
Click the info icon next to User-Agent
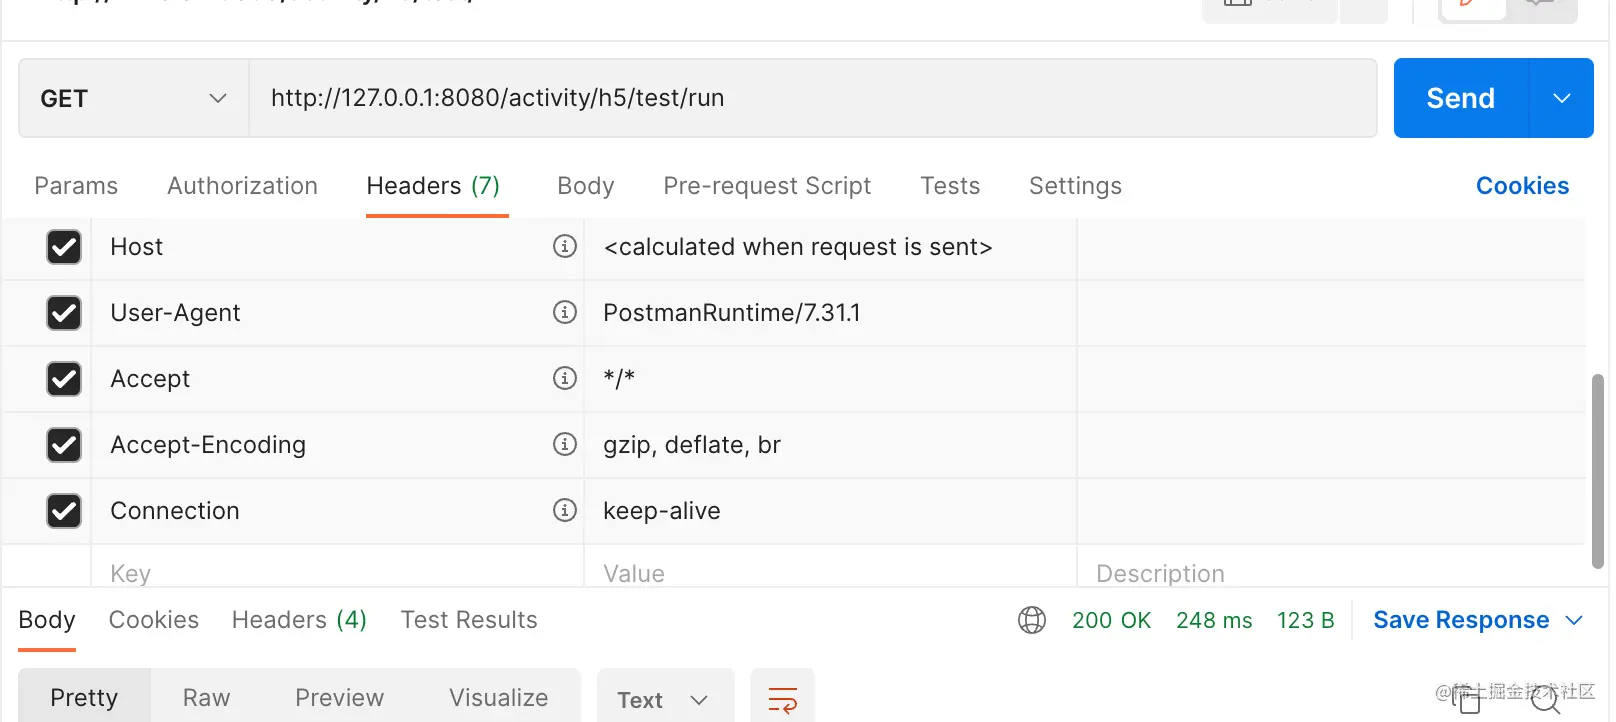pyautogui.click(x=565, y=312)
